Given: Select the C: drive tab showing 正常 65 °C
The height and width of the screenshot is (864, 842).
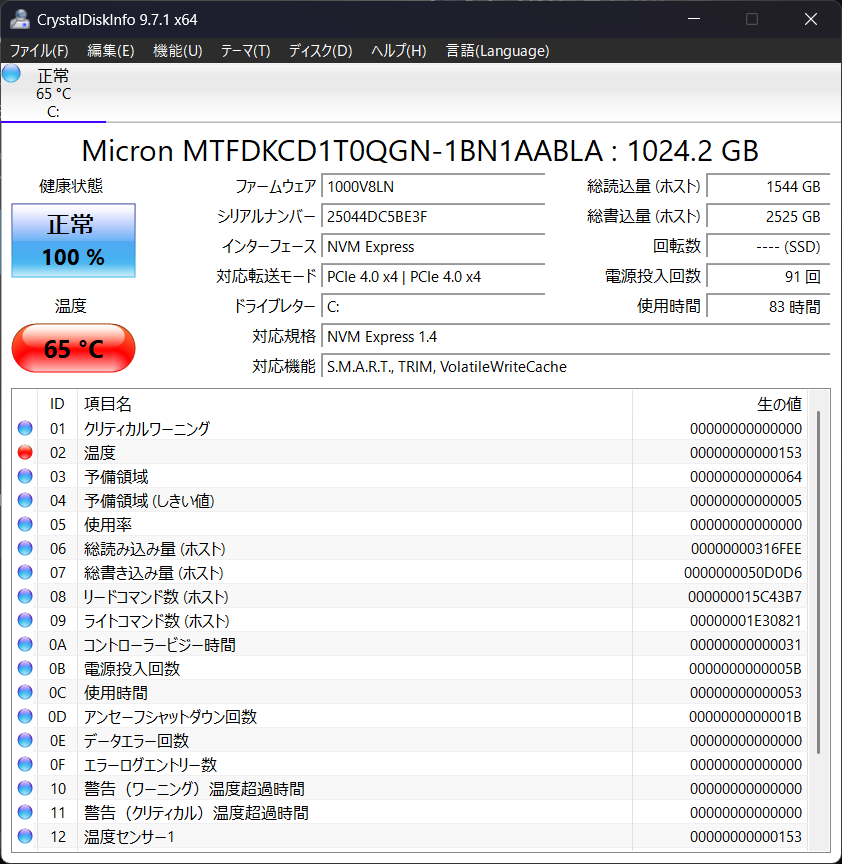Looking at the screenshot, I should point(53,93).
